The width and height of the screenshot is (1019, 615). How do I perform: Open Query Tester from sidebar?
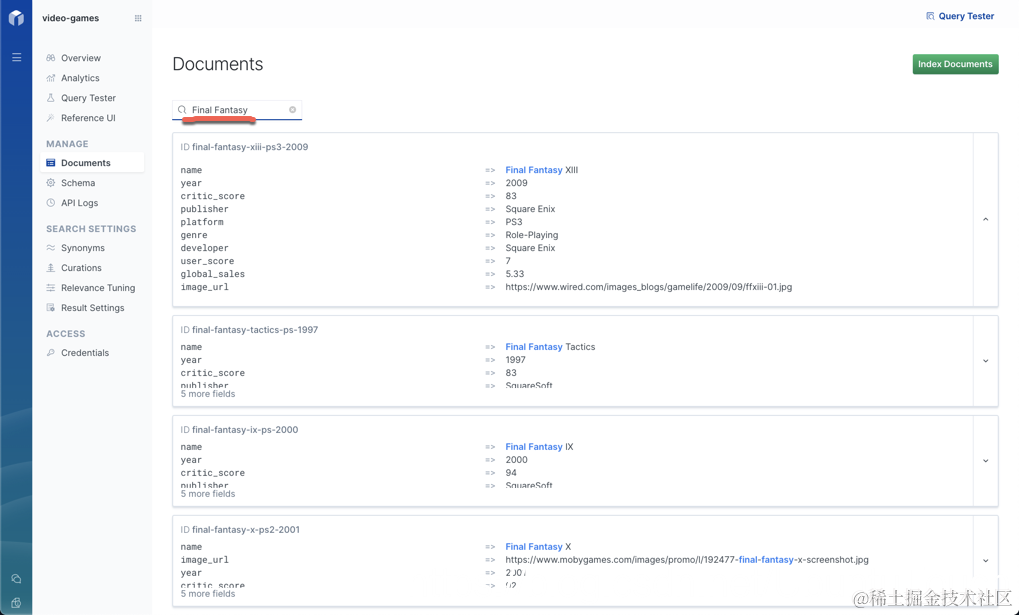pyautogui.click(x=88, y=98)
